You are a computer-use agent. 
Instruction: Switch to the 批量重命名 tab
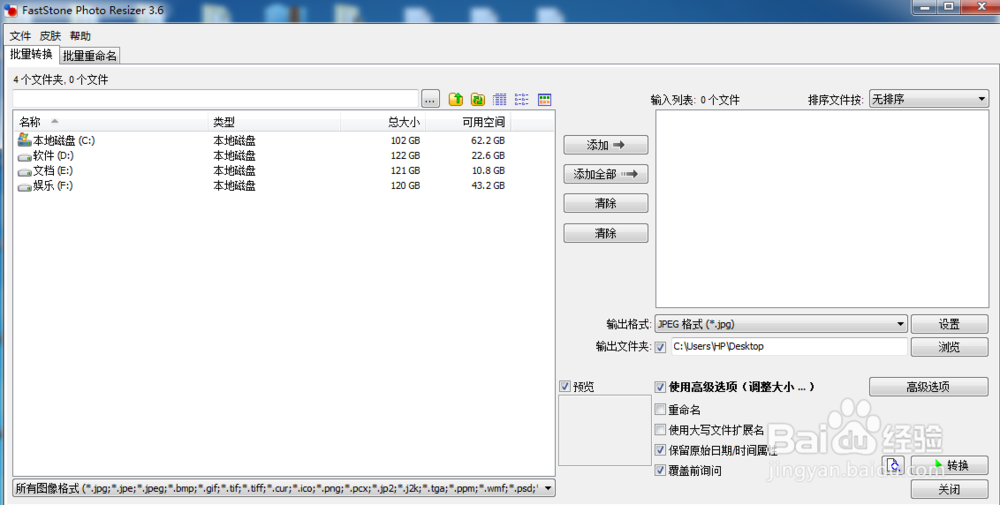tap(90, 56)
